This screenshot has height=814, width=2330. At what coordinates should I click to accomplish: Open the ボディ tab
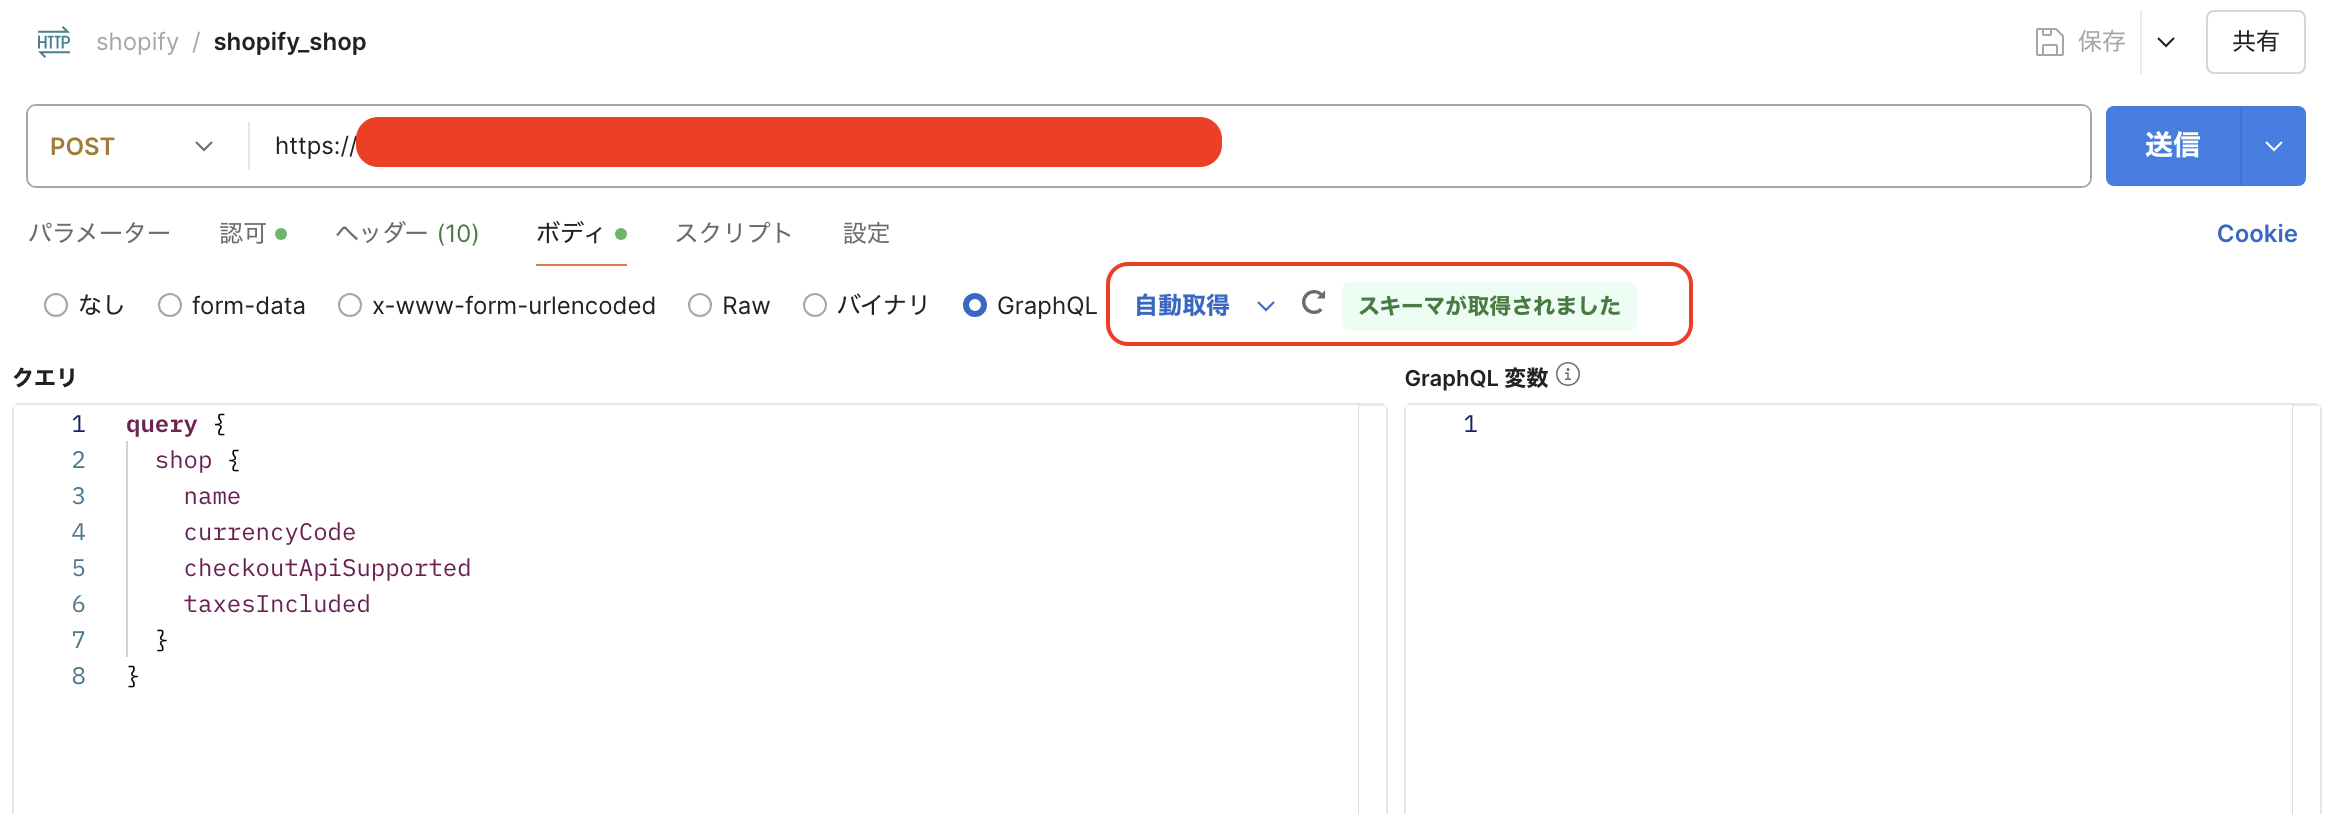tap(581, 233)
